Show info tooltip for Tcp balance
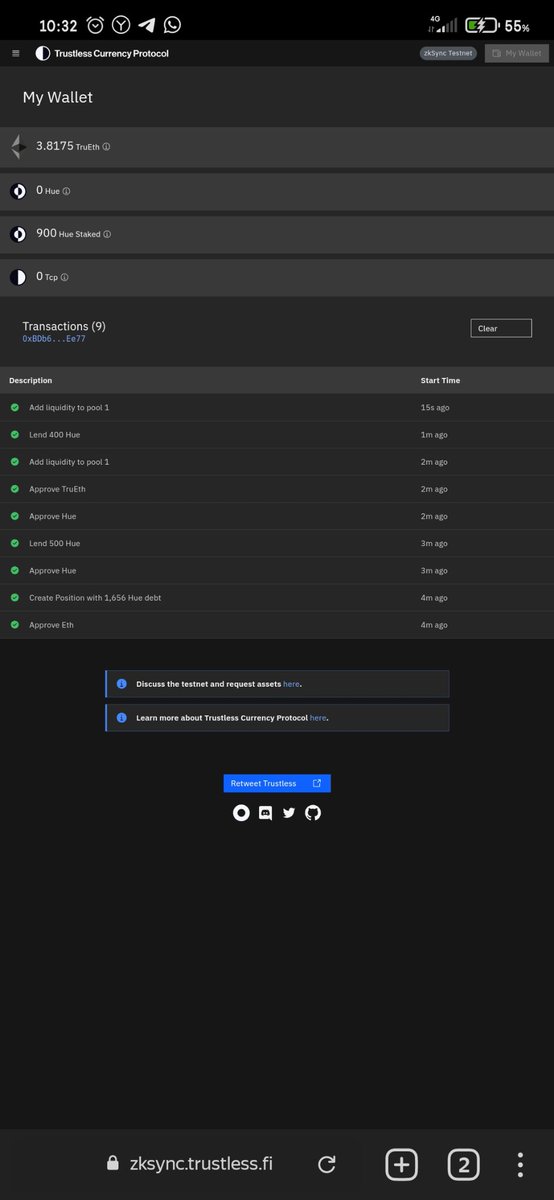Viewport: 554px width, 1200px height. 65,277
